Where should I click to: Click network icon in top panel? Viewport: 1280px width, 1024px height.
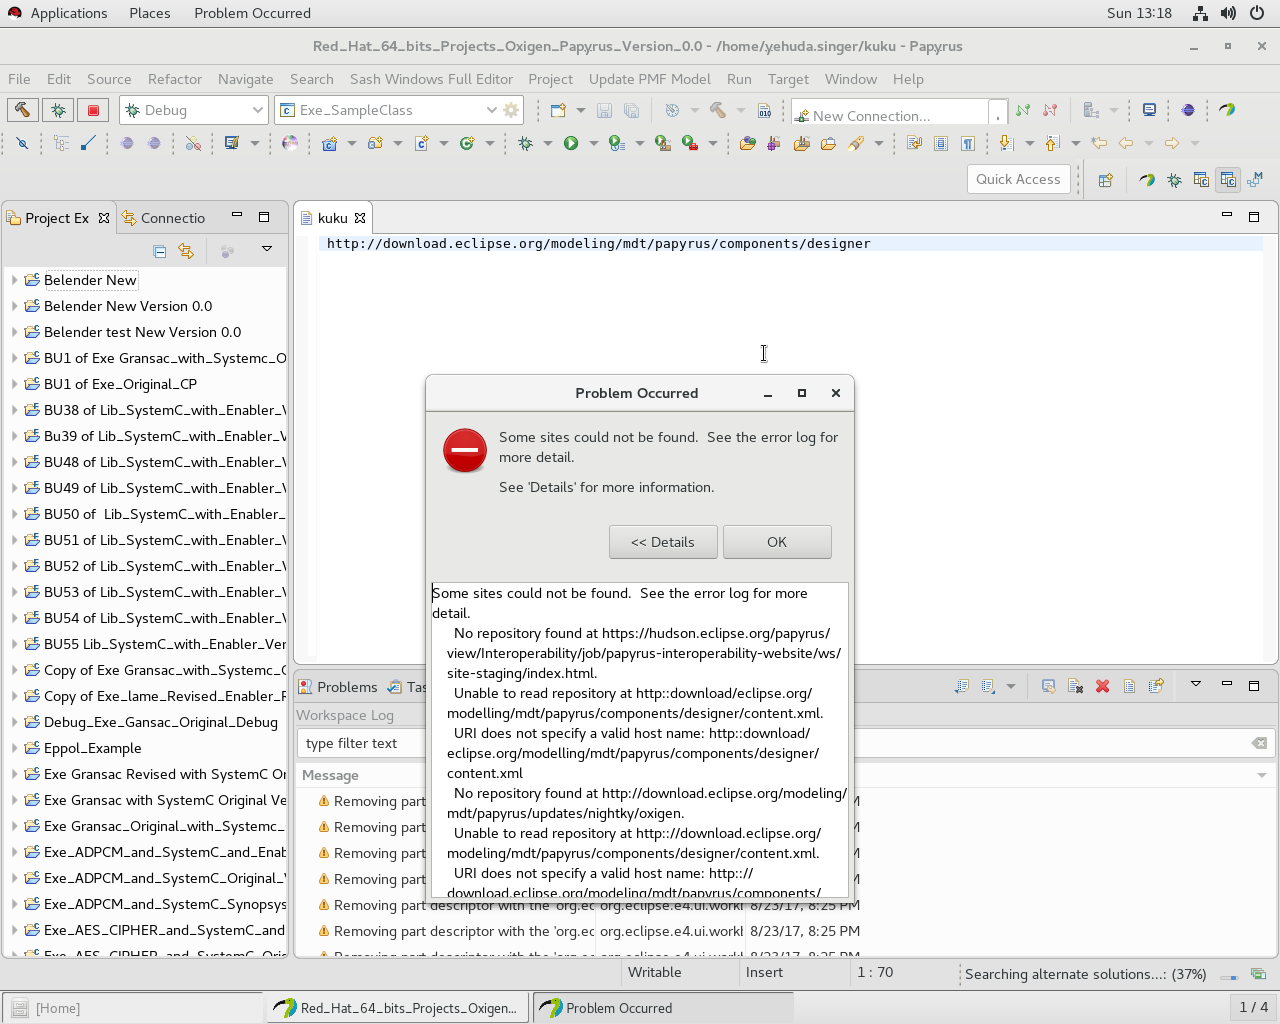(1200, 13)
